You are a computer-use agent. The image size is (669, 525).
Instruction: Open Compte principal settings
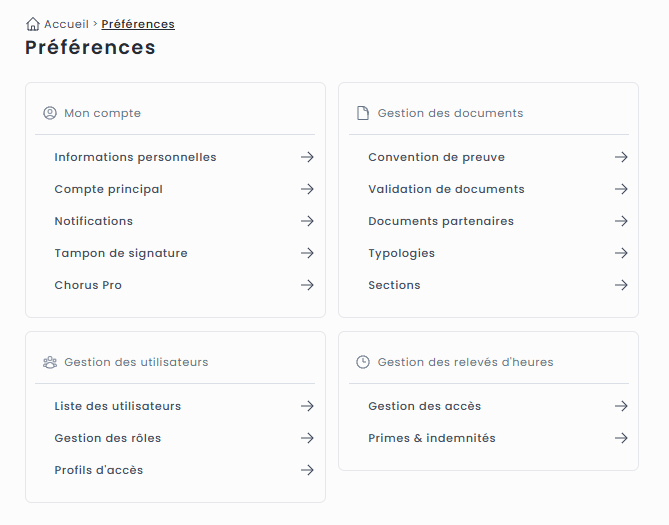click(108, 189)
